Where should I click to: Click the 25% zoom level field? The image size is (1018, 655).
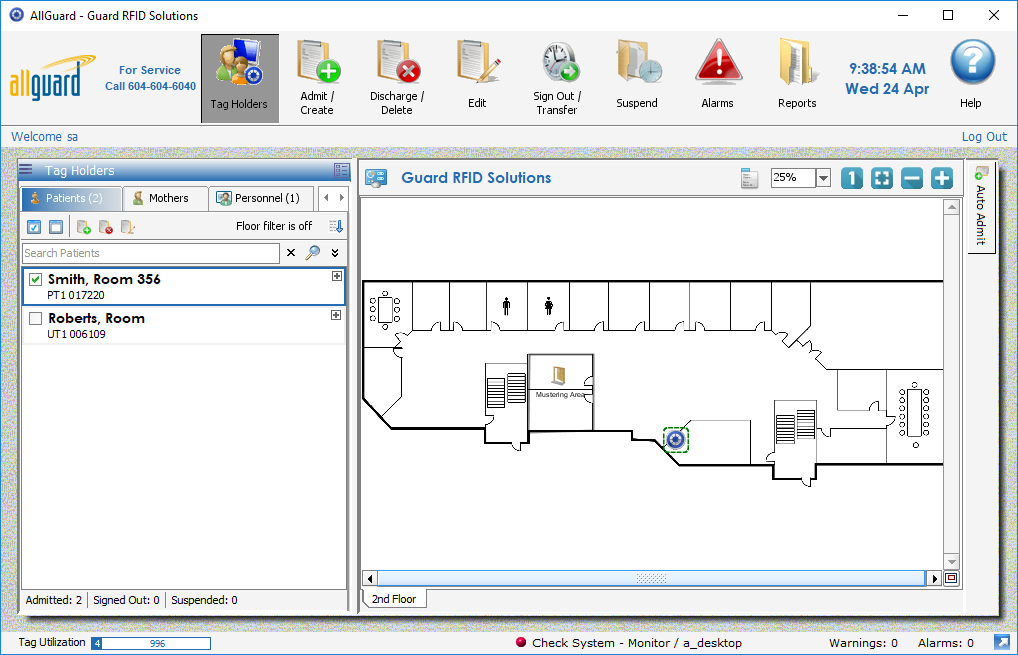pyautogui.click(x=792, y=177)
